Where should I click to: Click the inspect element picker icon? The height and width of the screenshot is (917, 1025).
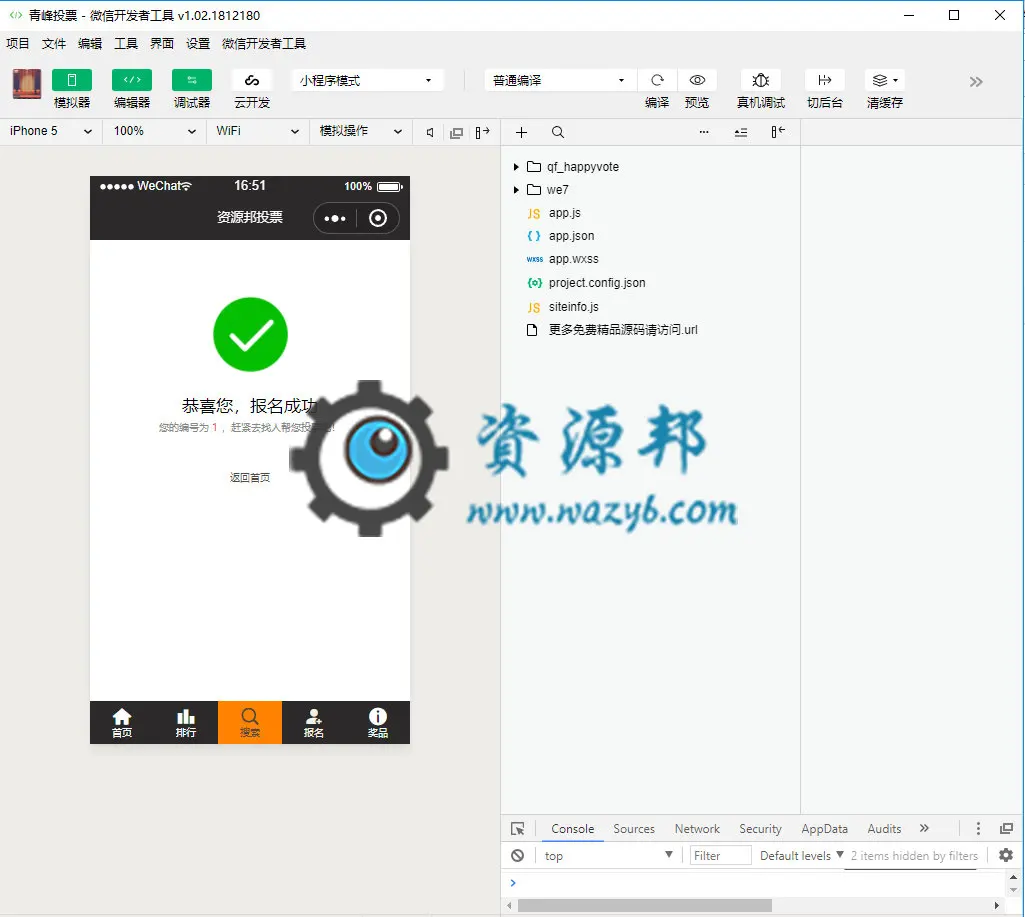[517, 829]
